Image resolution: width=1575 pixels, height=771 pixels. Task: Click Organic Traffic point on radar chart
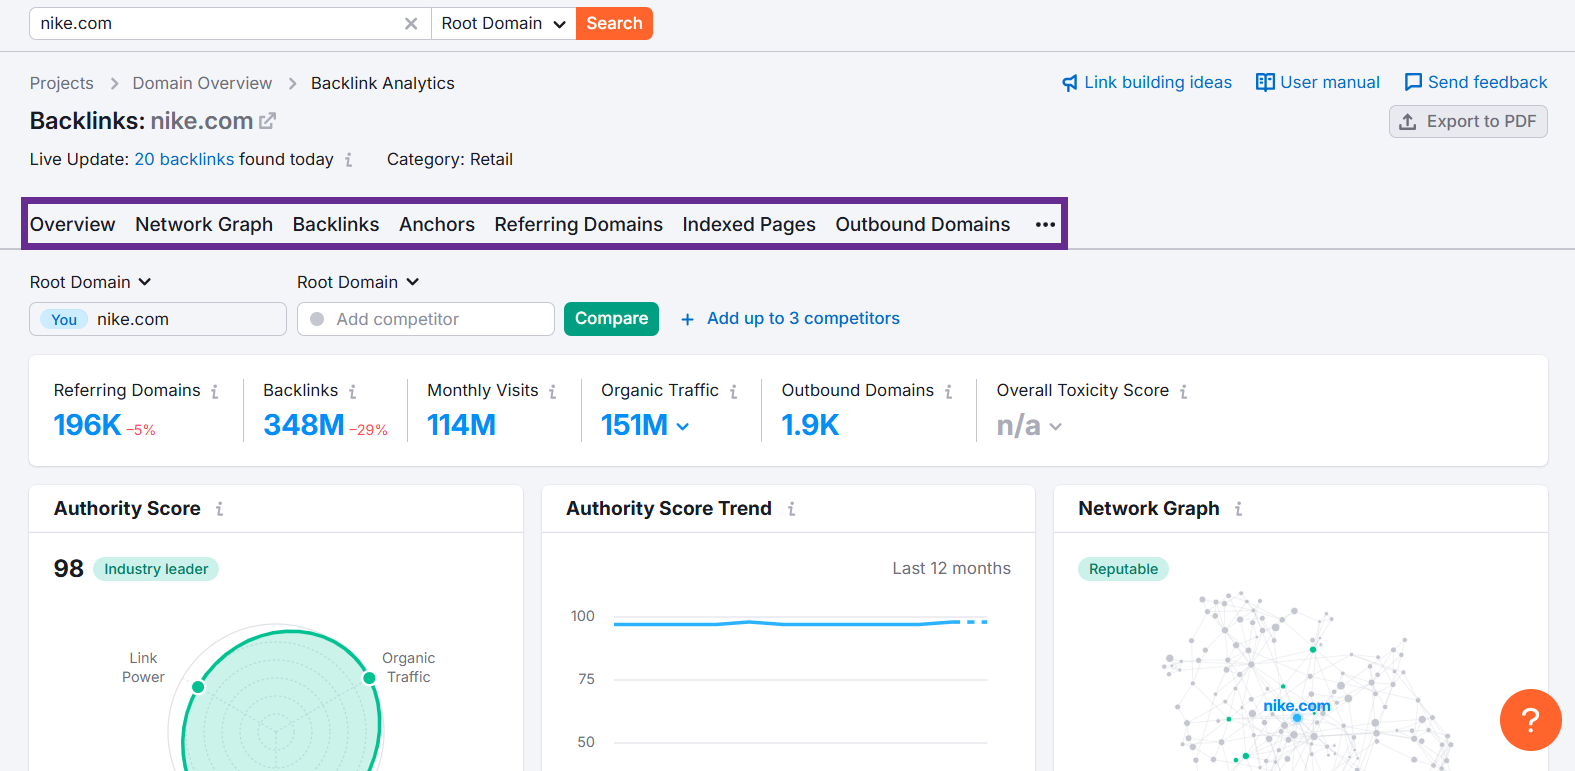tap(369, 678)
